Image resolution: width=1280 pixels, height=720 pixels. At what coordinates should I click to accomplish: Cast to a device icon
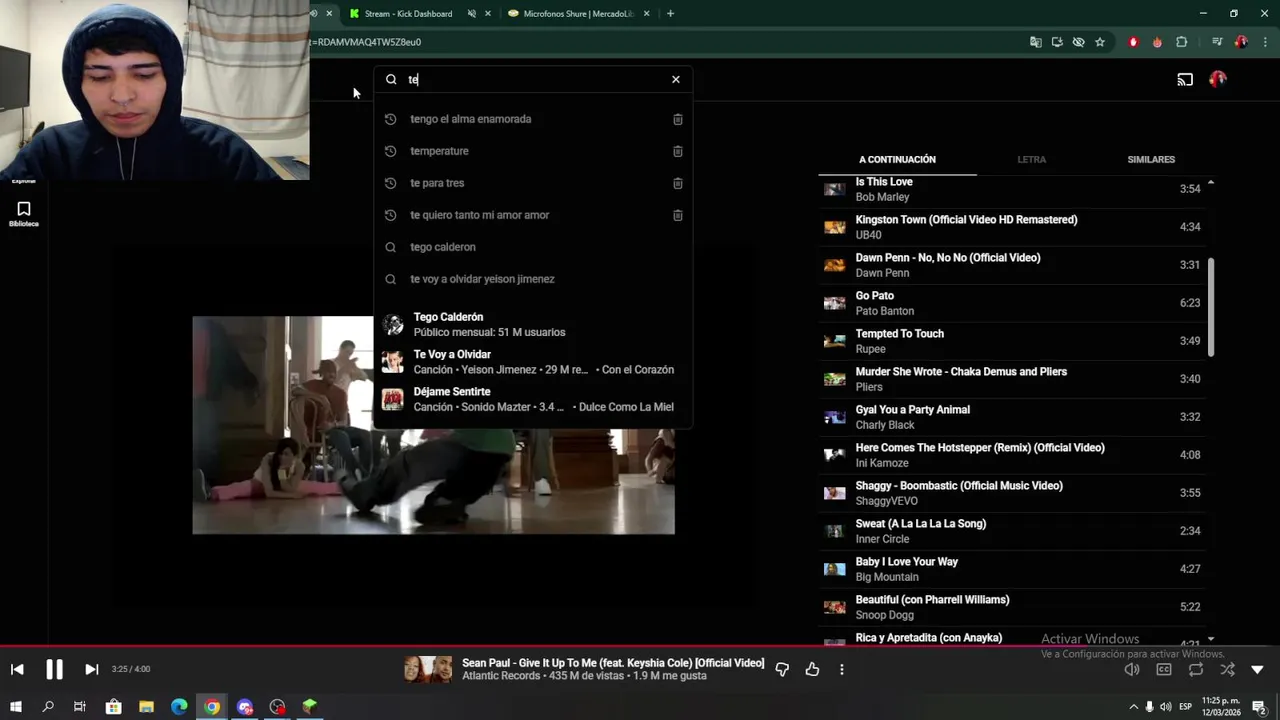(x=1185, y=79)
